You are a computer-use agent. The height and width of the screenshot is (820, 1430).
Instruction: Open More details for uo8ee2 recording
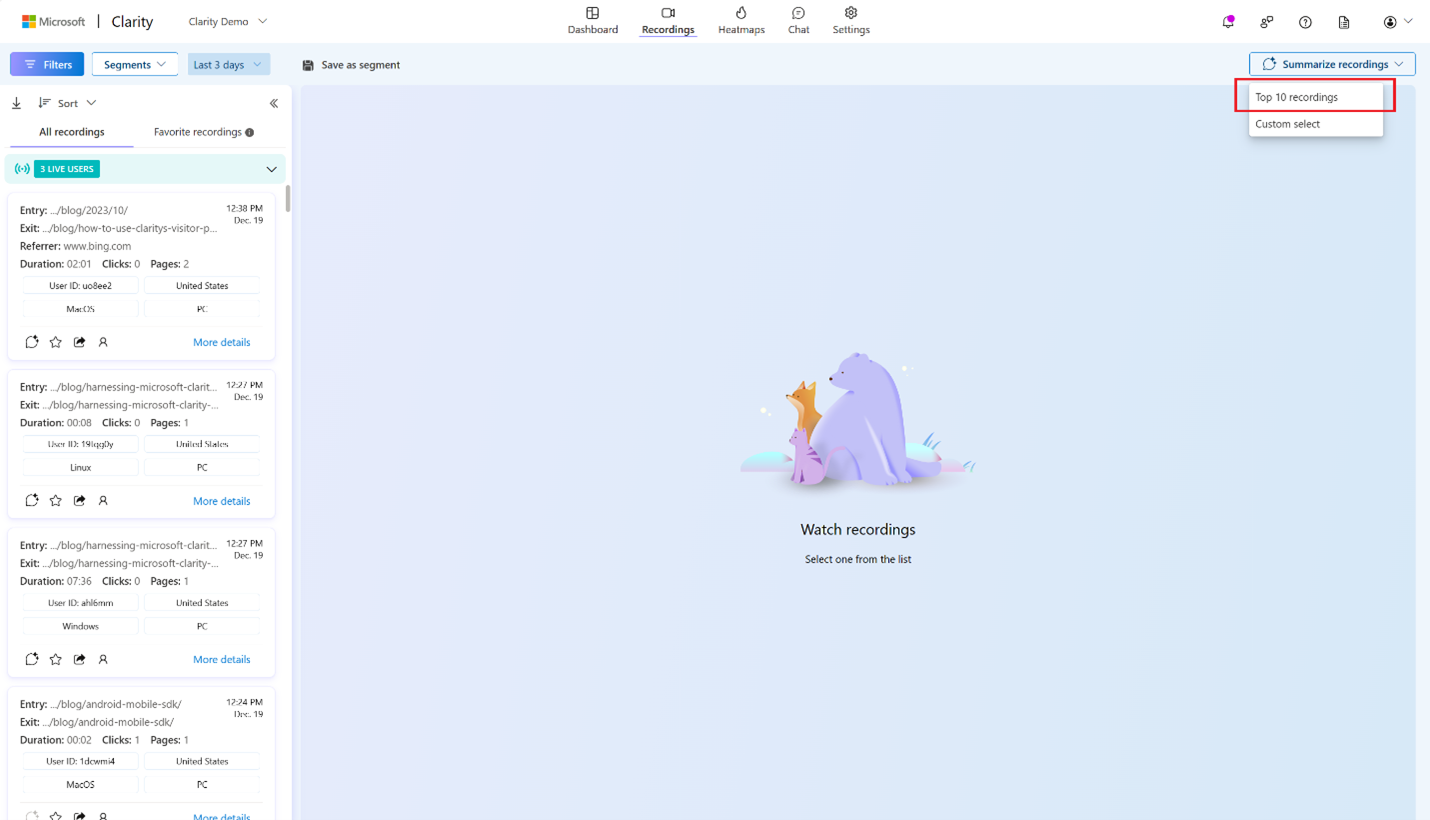point(221,342)
